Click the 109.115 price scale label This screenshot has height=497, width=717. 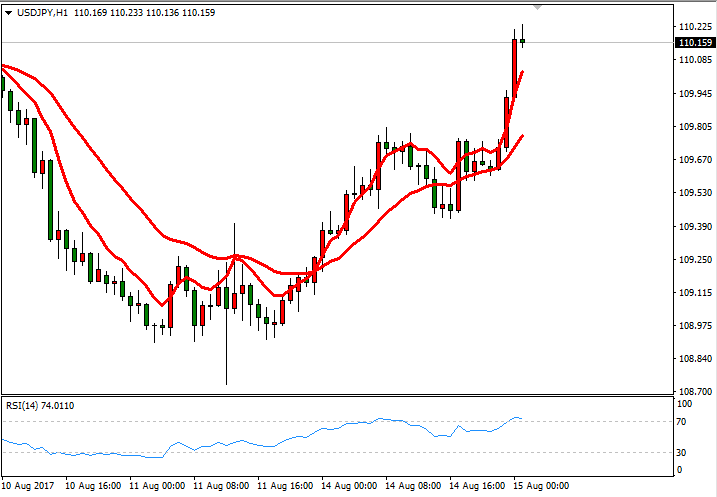click(x=696, y=293)
